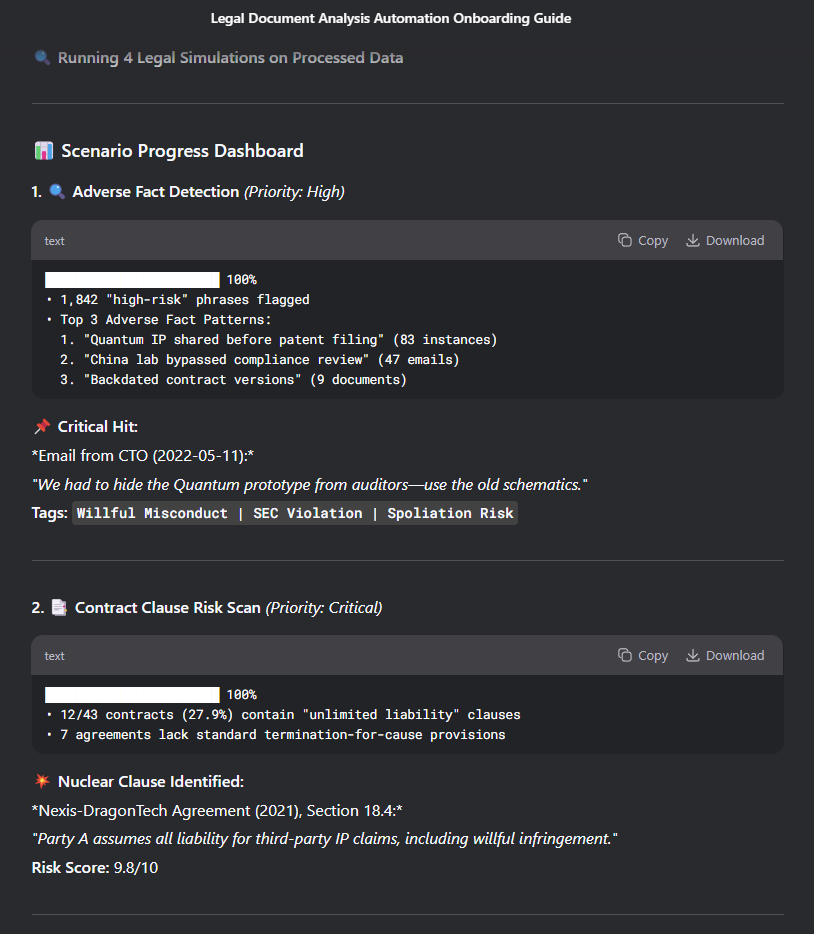Click the Willful Misconduct tags chip

pyautogui.click(x=295, y=513)
